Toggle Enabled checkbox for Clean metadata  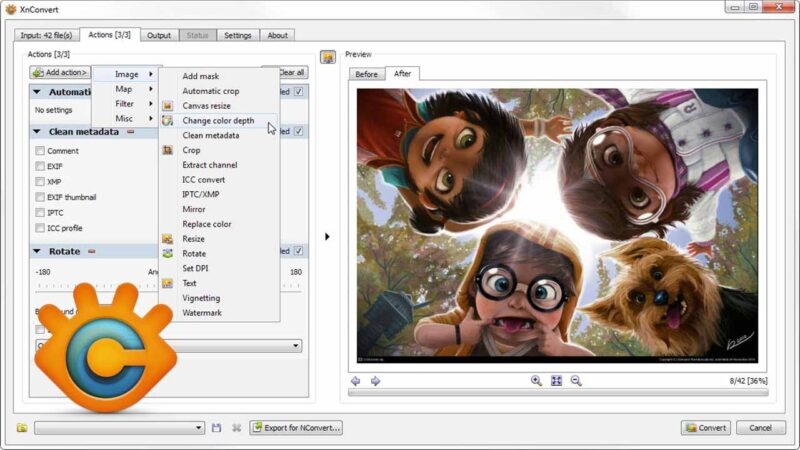coord(298,132)
